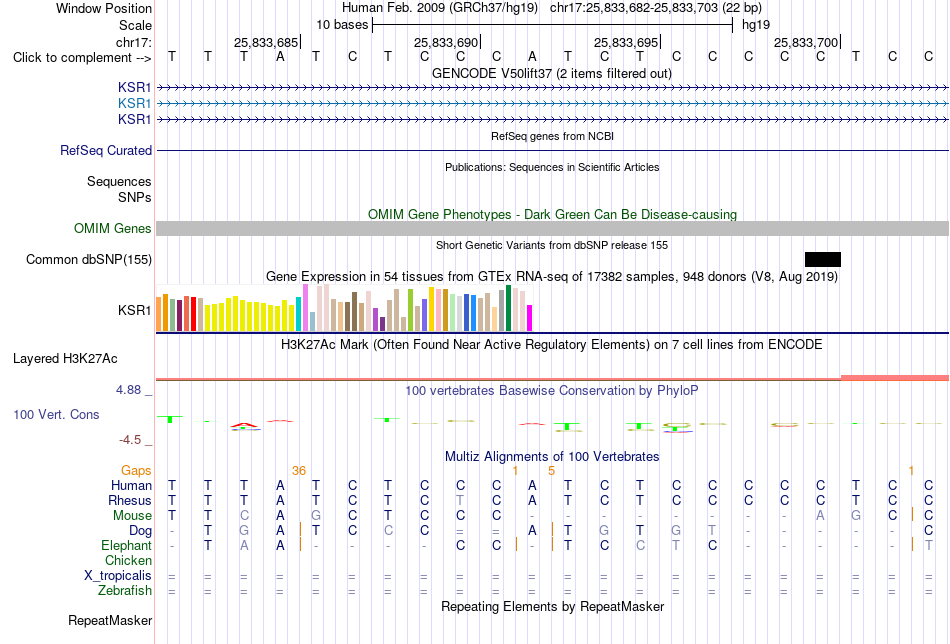Open the Common dbSNP(155) track label
950x644 pixels.
coord(89,259)
